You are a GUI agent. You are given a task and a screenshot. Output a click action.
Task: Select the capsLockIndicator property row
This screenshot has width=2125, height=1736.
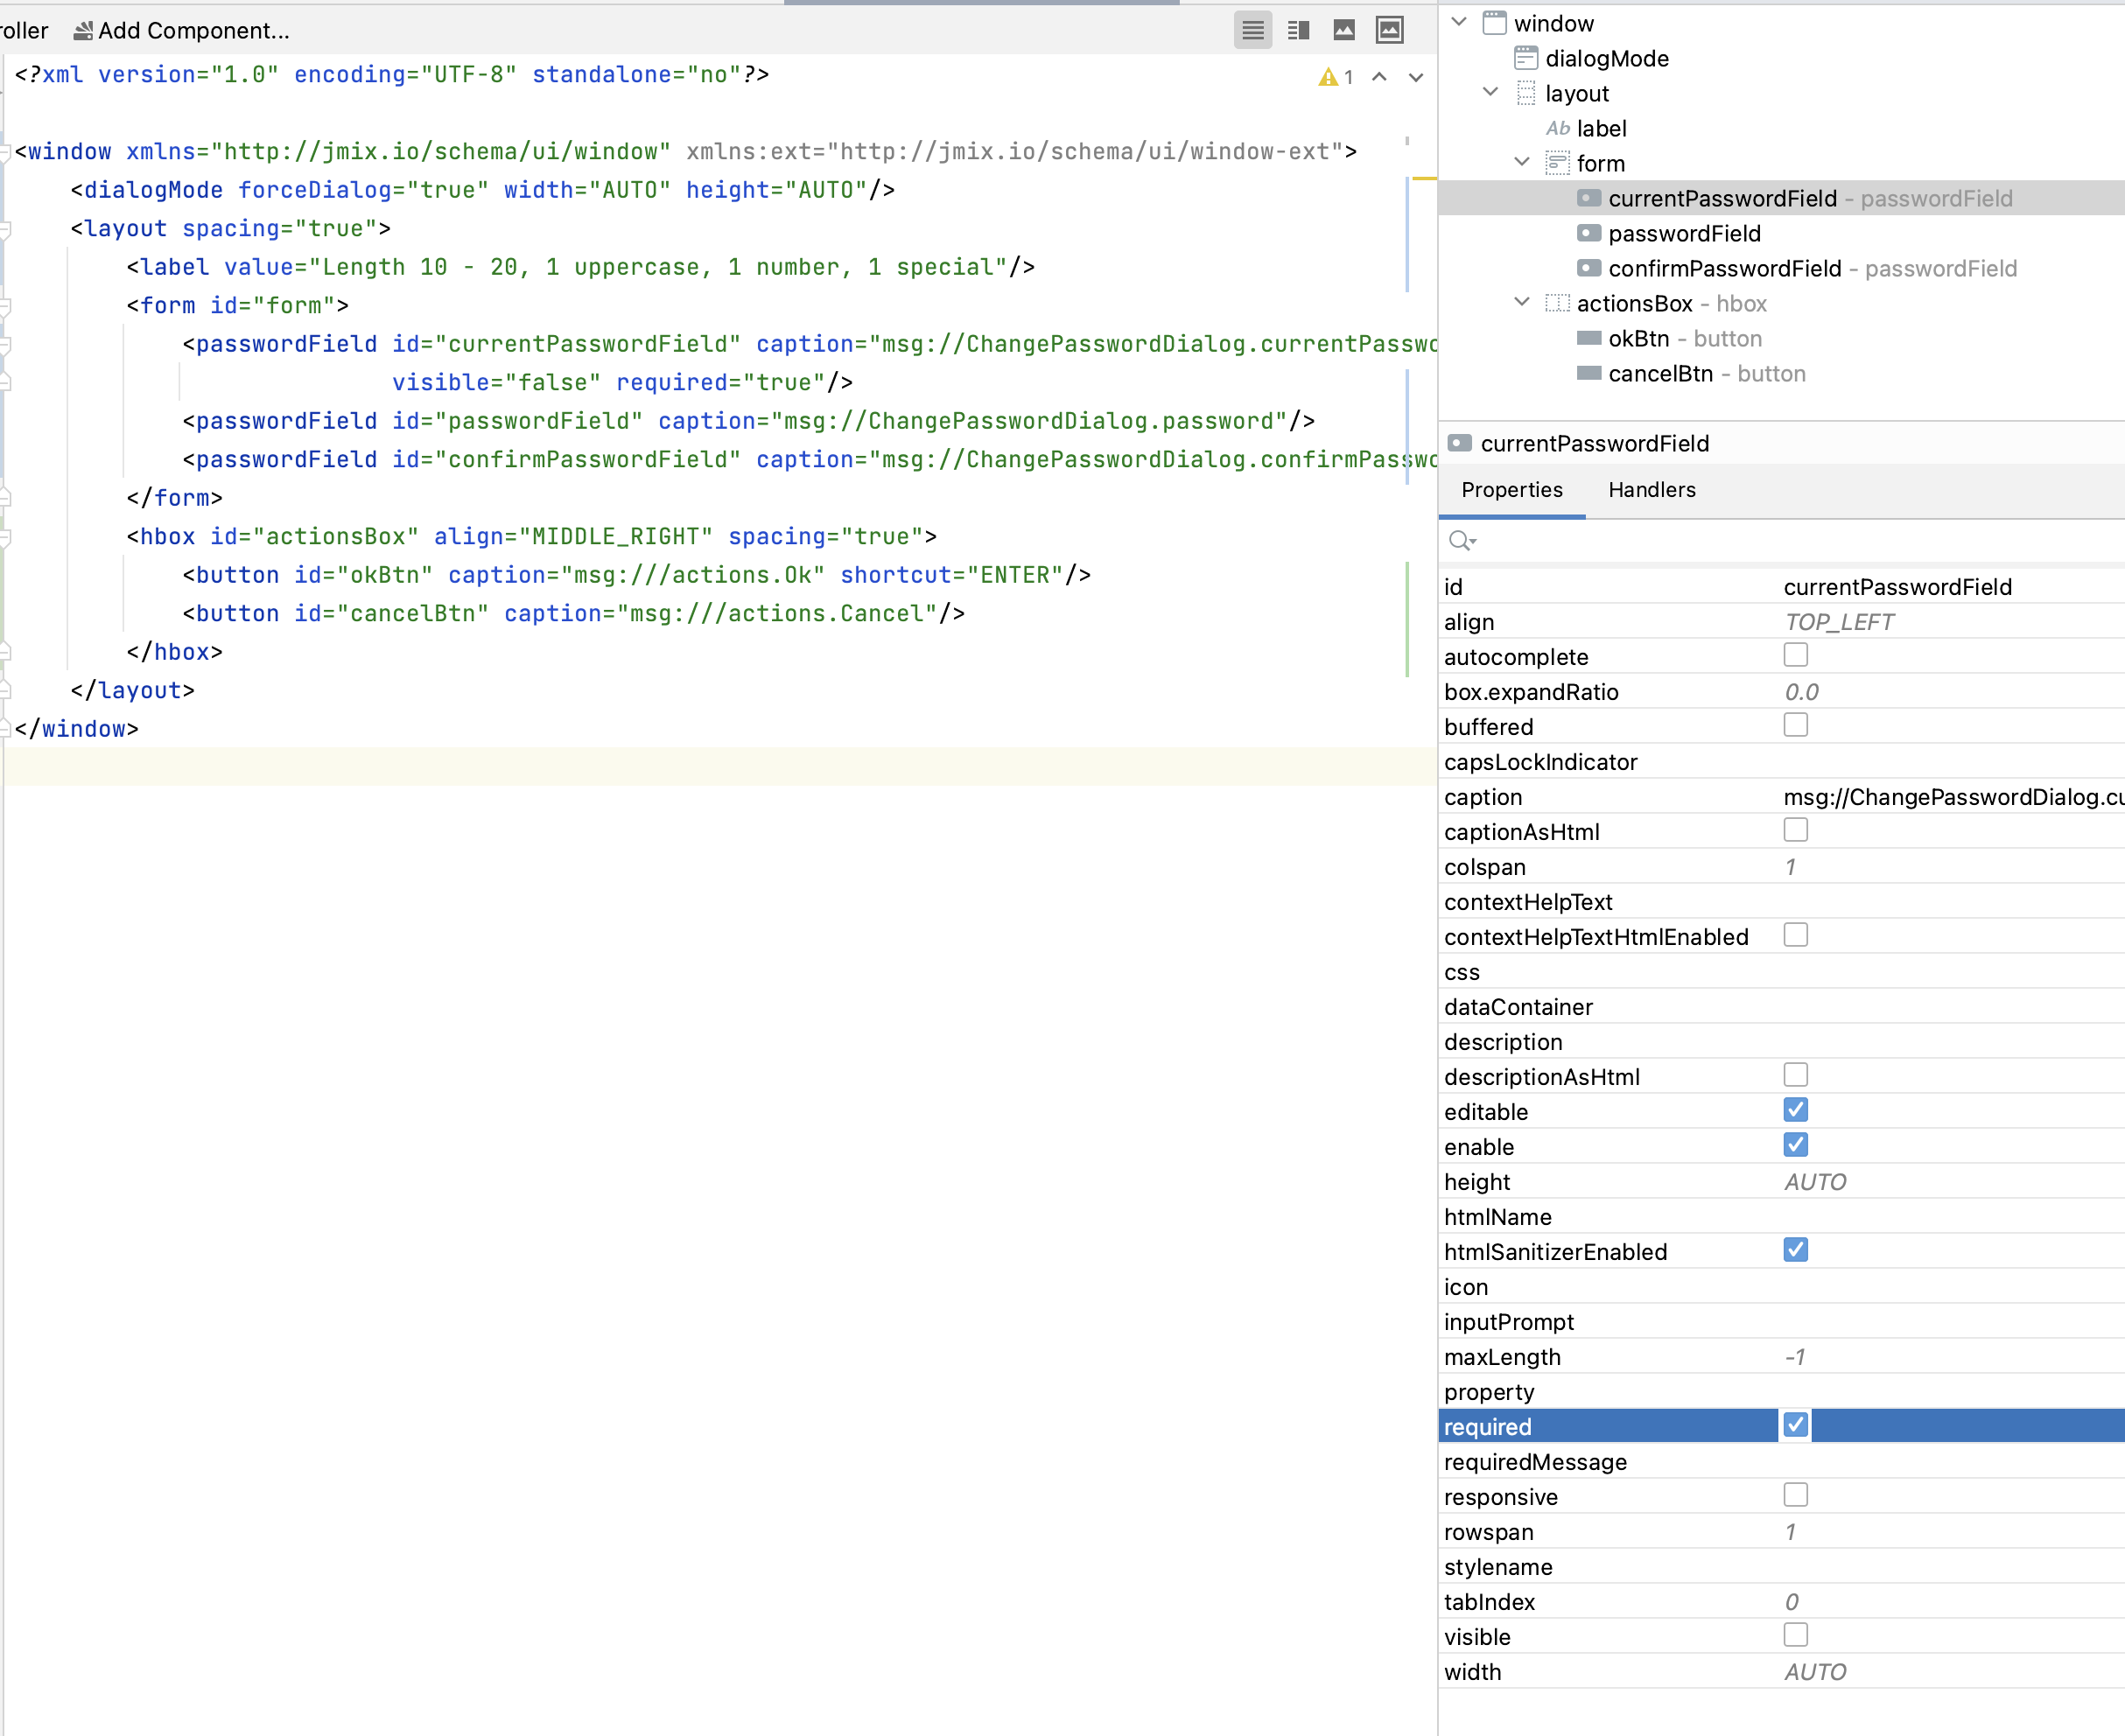[x=1781, y=762]
